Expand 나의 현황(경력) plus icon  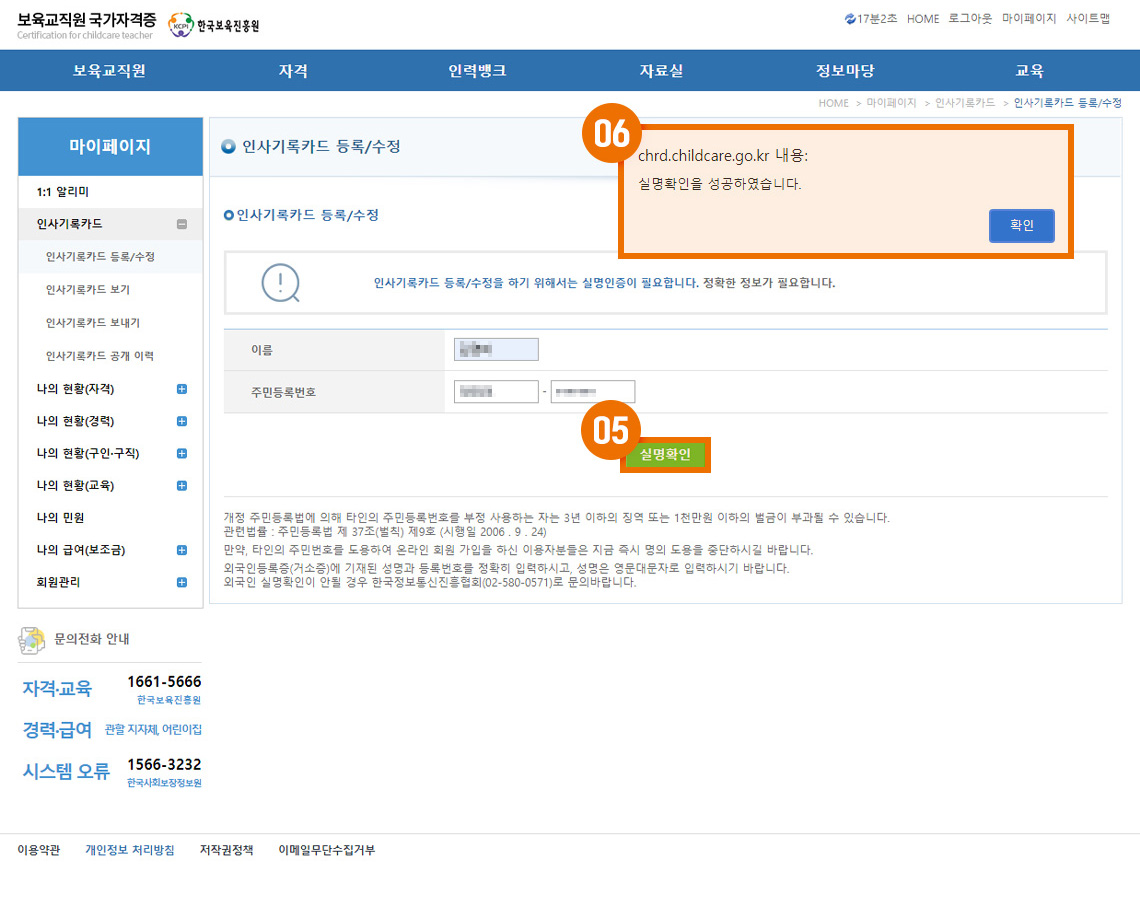(182, 421)
